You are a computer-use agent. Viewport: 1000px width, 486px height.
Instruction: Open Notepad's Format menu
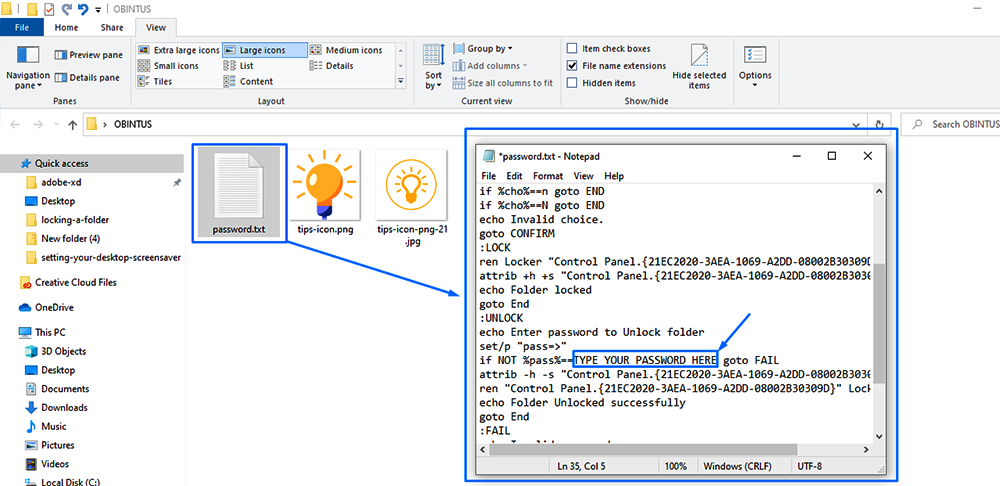[547, 176]
